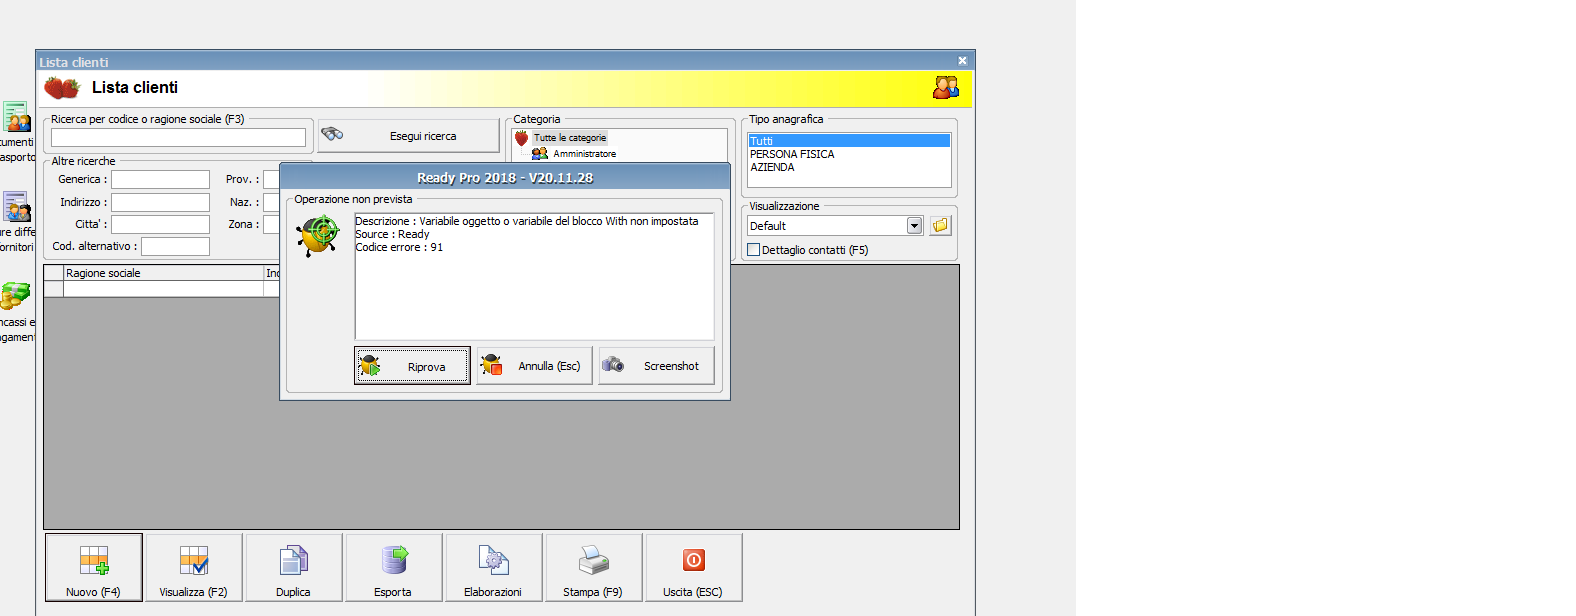Close the Lista clienti window
Image resolution: width=1576 pixels, height=616 pixels.
pyautogui.click(x=962, y=61)
